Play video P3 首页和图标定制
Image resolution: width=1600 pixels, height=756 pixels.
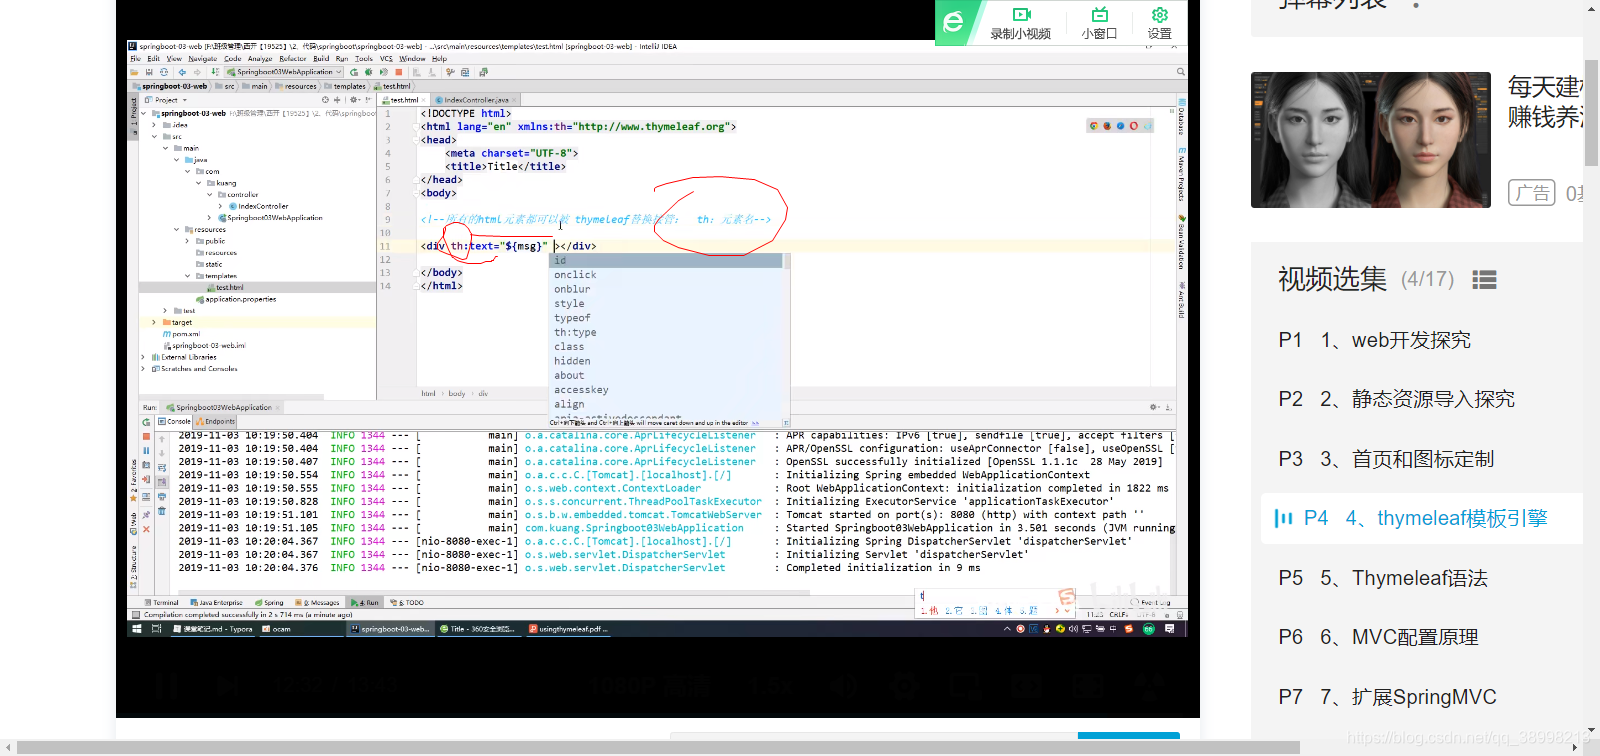pos(1386,459)
